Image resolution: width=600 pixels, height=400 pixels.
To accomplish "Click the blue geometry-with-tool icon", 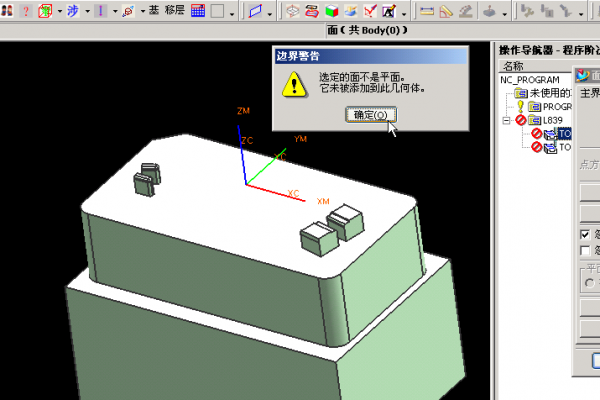I will [351, 11].
